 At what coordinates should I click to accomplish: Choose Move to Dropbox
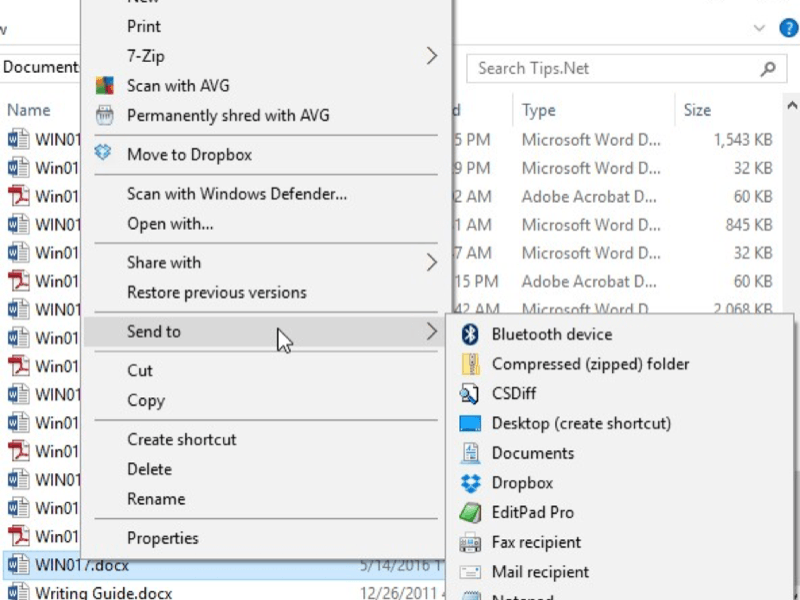tap(189, 155)
